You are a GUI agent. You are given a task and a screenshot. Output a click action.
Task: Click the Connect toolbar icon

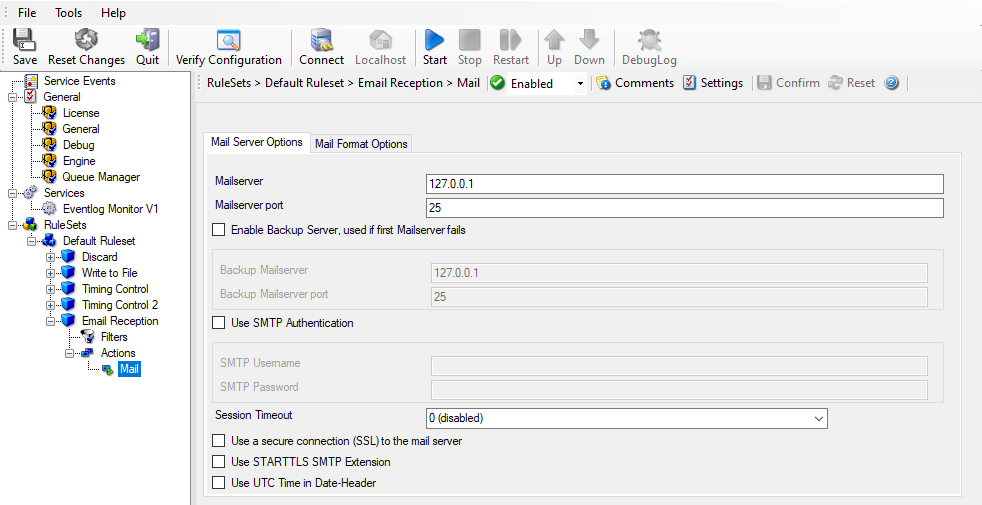tap(321, 40)
